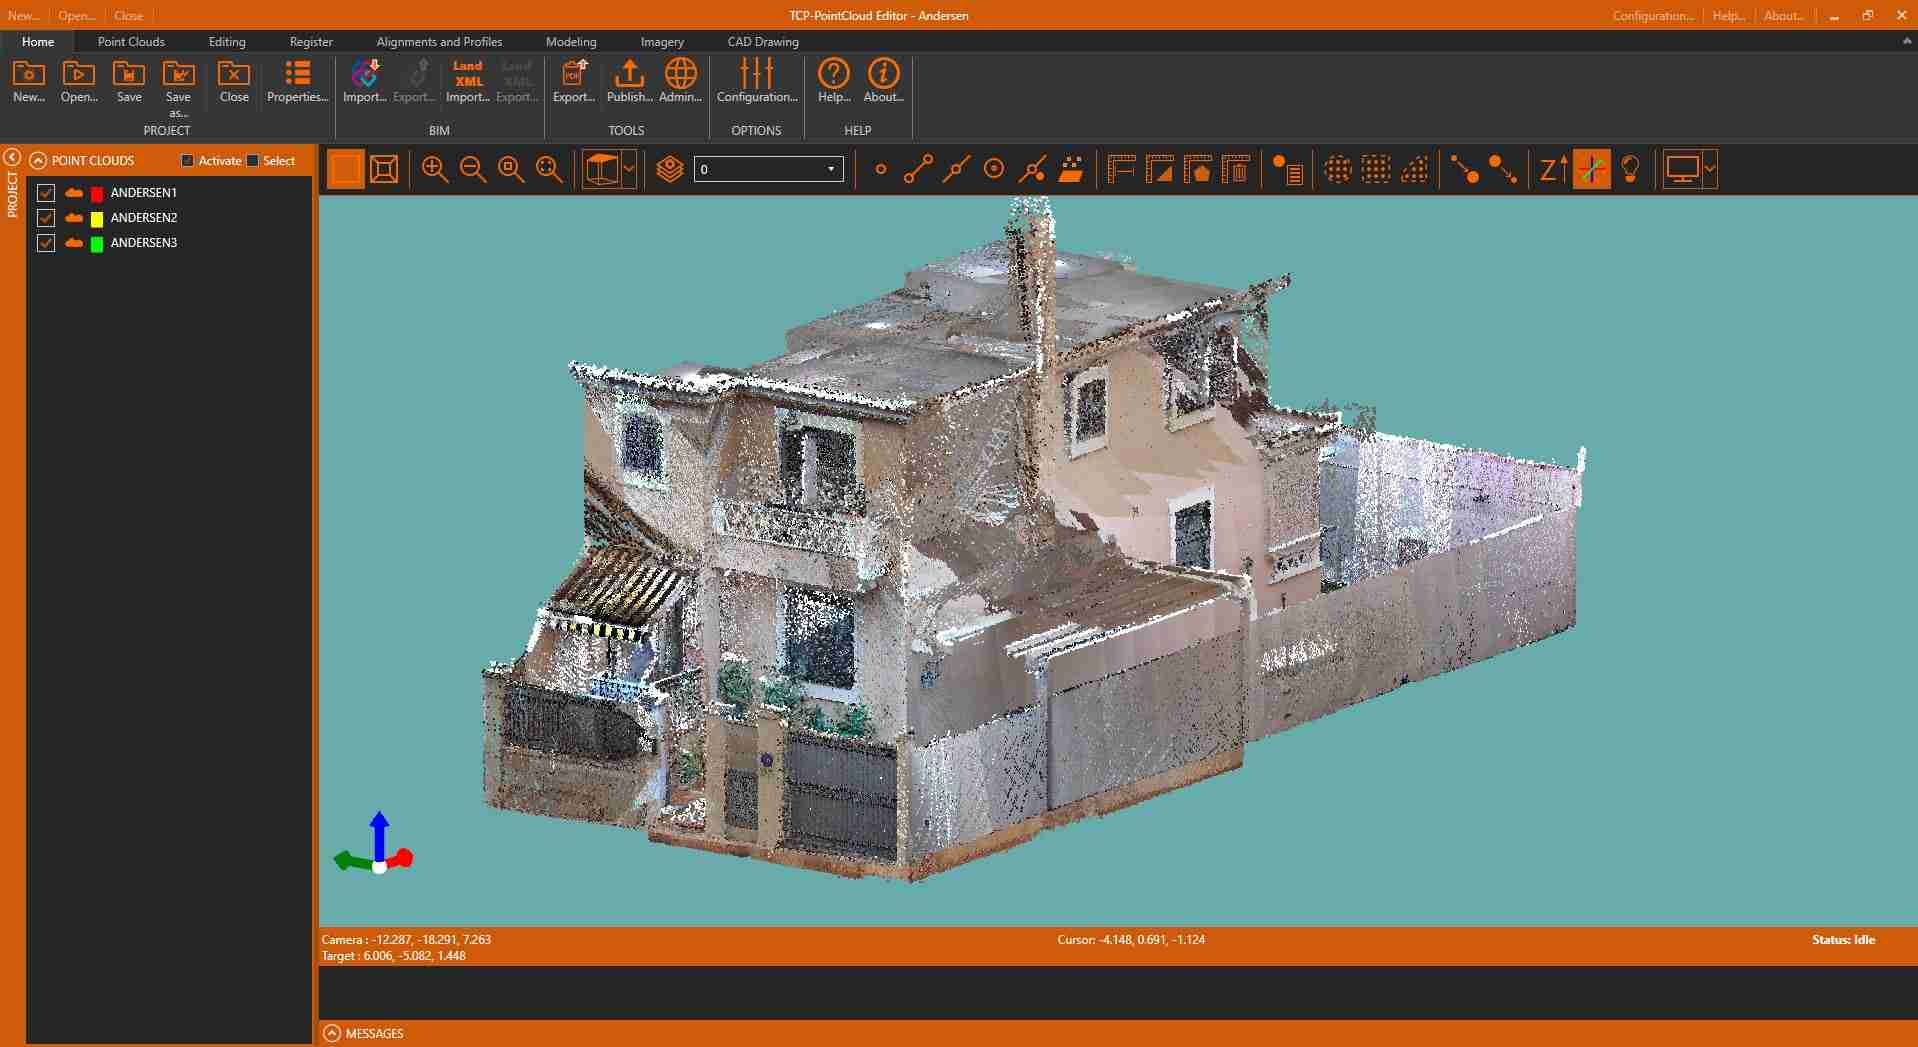The image size is (1918, 1047).
Task: Open the Alignments and Profiles tab
Action: tap(439, 42)
